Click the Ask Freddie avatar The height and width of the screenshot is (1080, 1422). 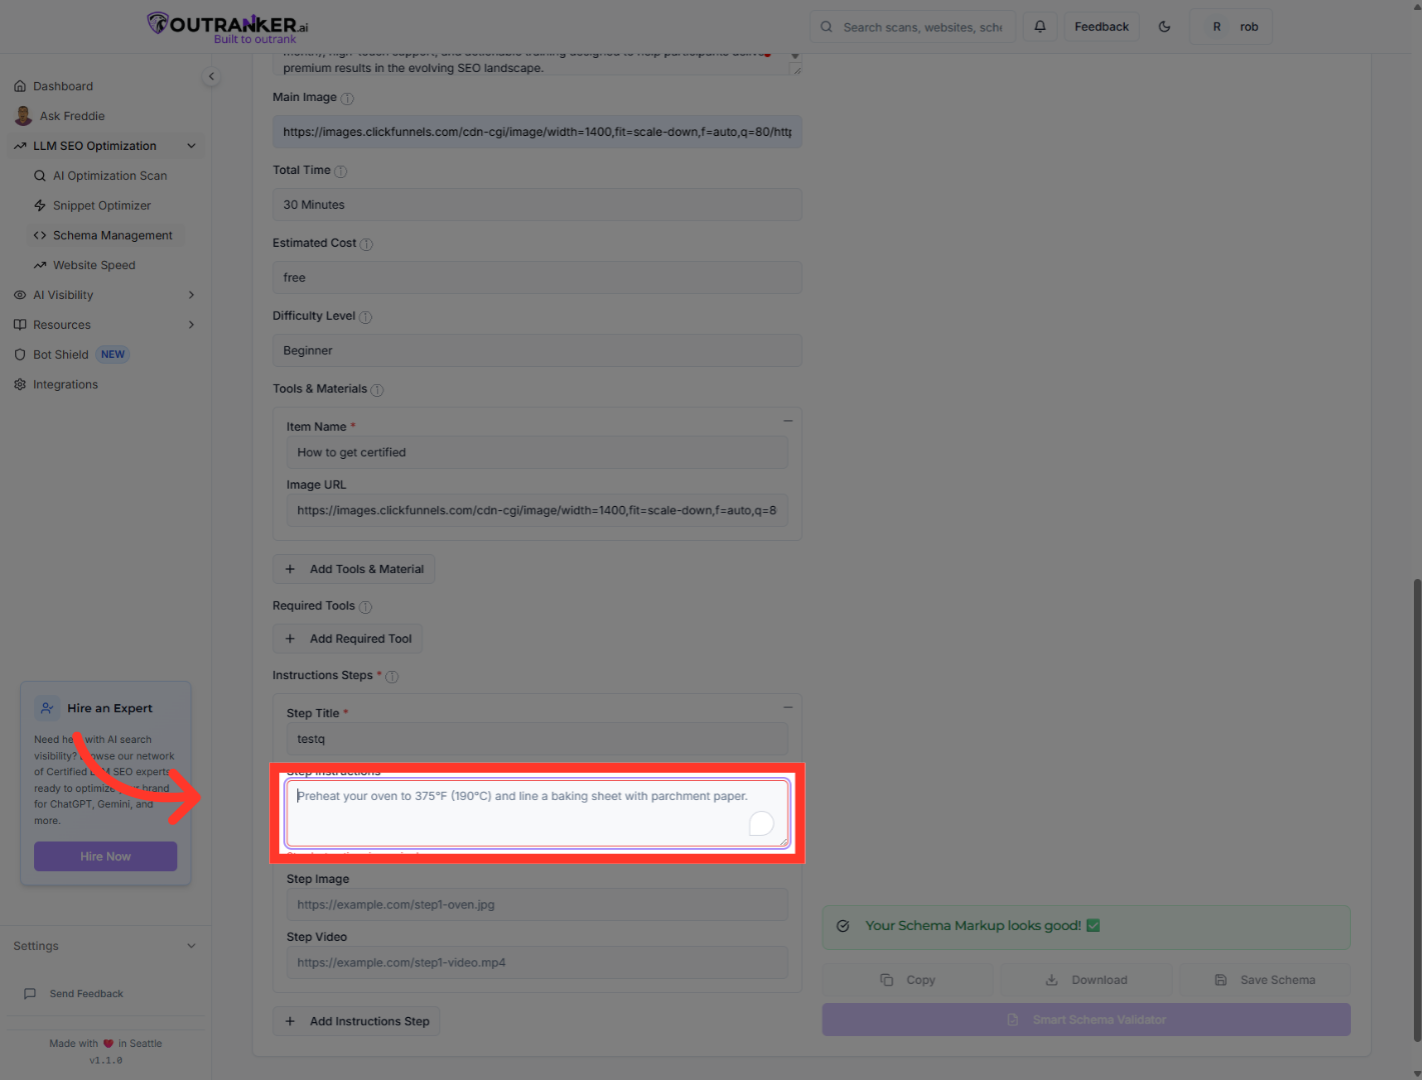[23, 116]
